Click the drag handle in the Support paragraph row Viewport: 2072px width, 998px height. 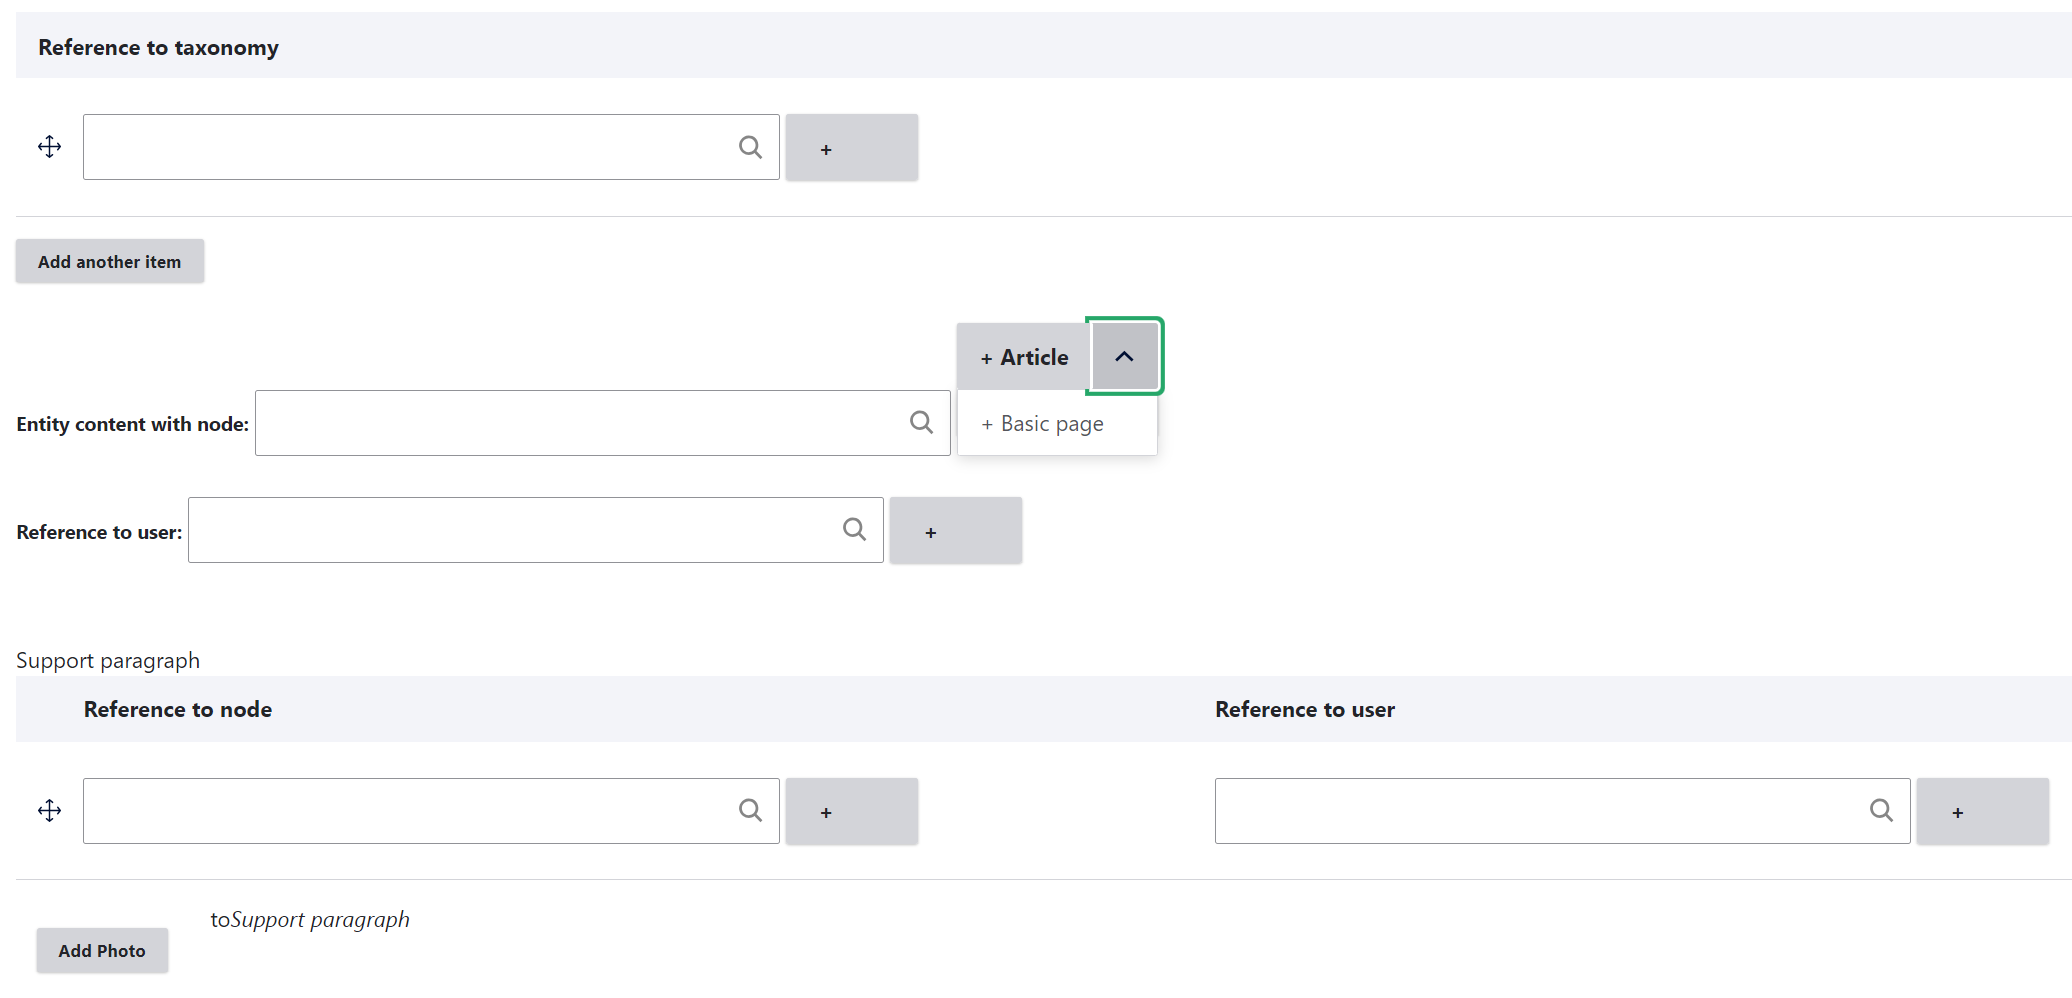tap(48, 810)
